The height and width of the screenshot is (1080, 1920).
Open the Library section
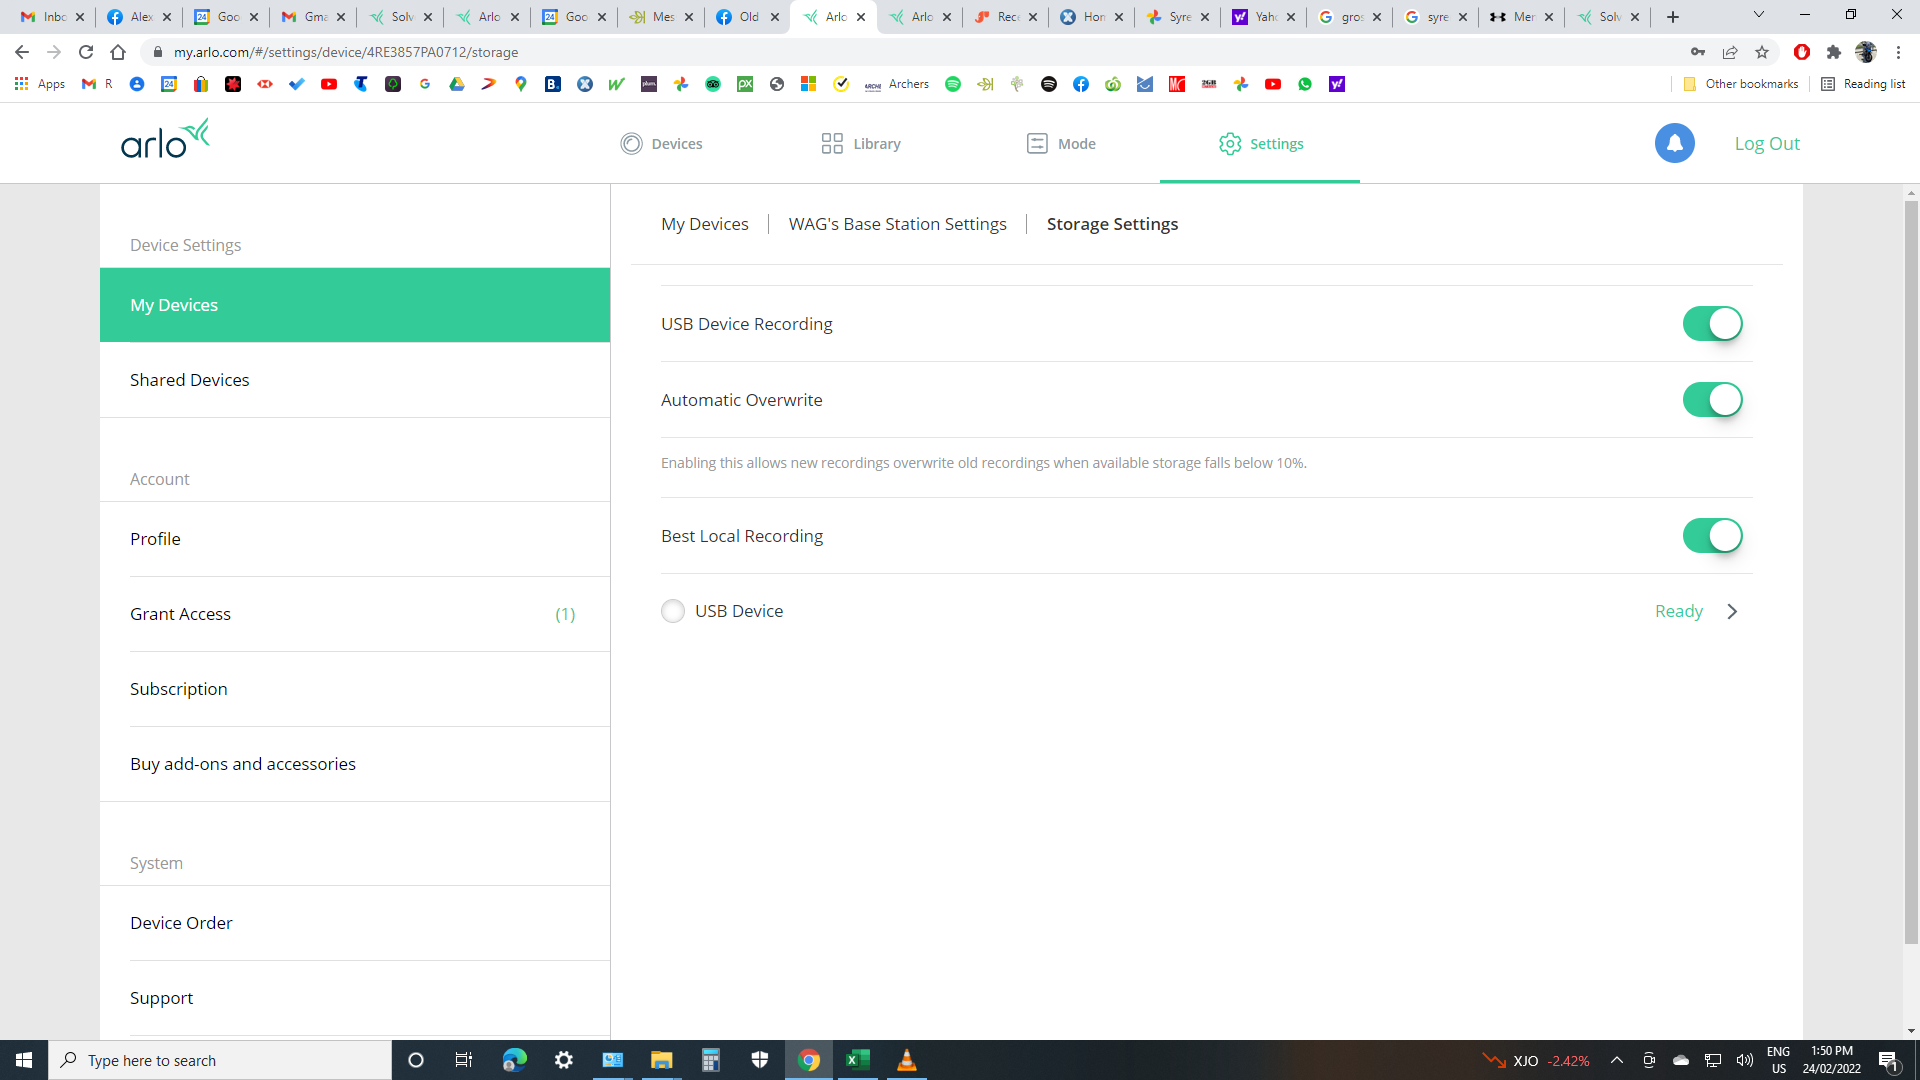[x=860, y=143]
